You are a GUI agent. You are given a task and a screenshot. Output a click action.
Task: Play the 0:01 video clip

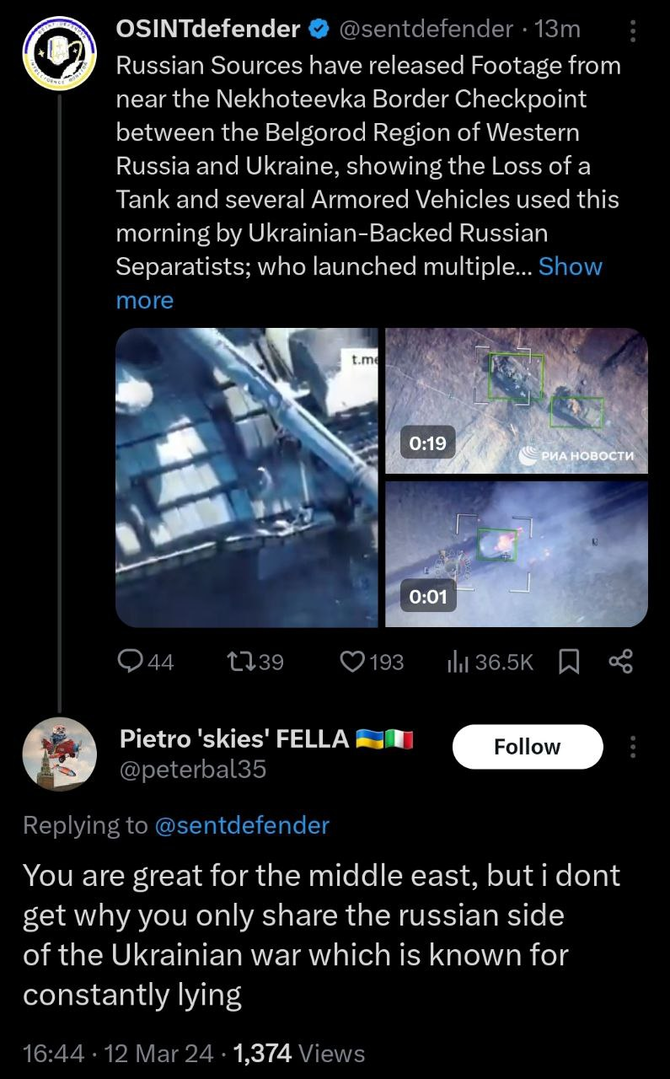point(516,554)
